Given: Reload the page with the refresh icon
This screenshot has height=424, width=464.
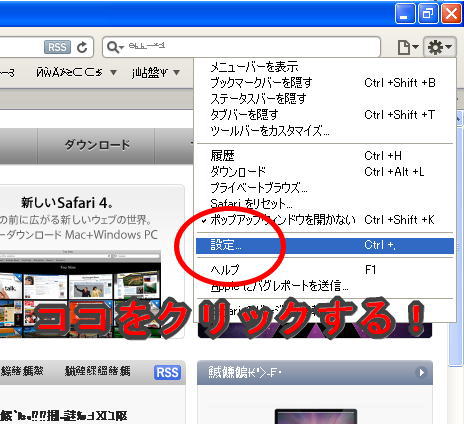Looking at the screenshot, I should point(82,47).
